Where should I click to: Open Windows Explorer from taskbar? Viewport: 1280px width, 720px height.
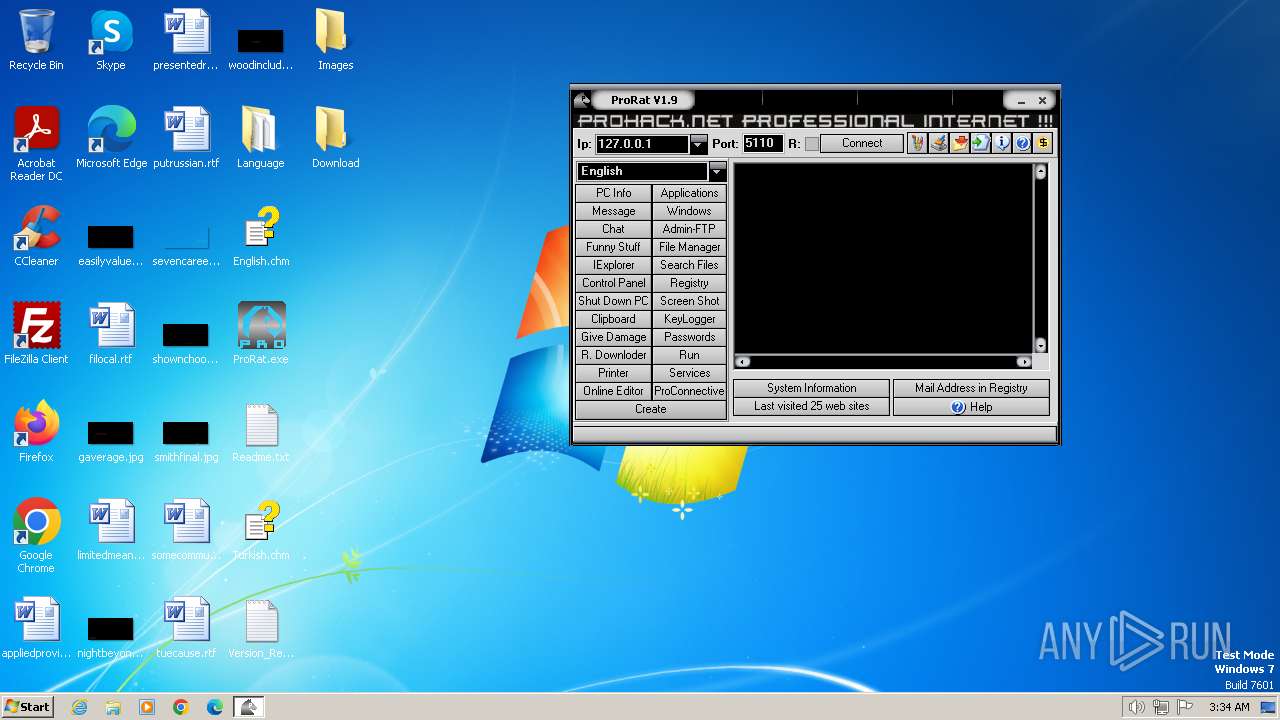113,707
